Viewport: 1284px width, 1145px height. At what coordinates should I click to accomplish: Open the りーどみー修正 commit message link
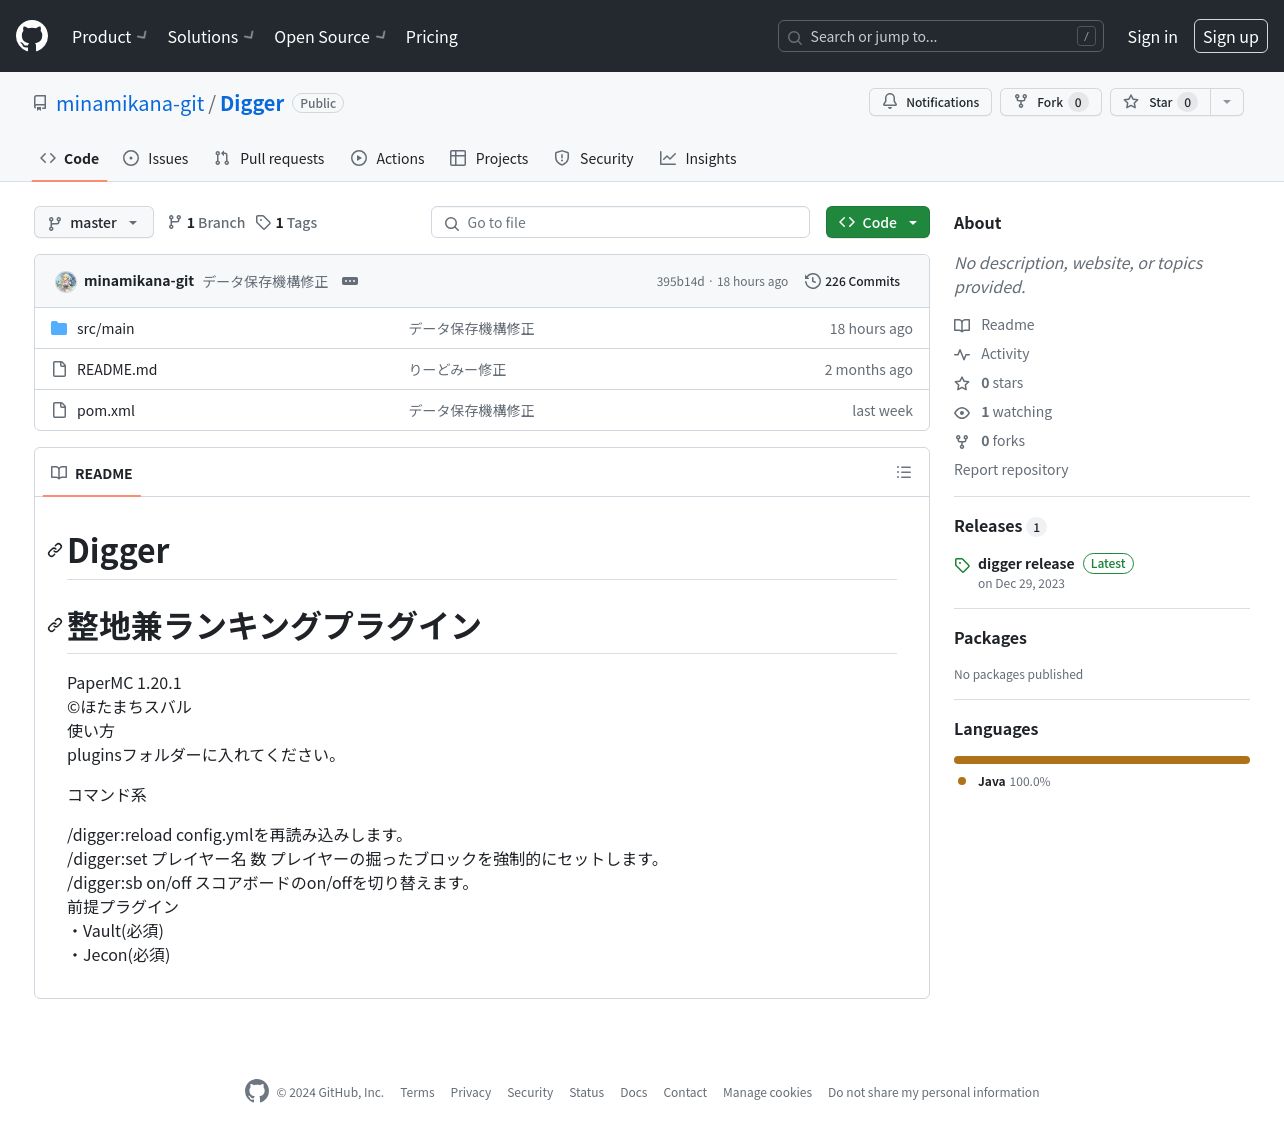click(457, 369)
